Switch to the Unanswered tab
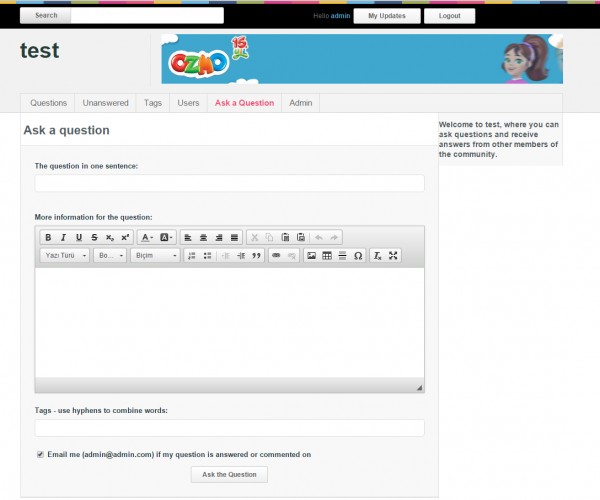 (105, 103)
